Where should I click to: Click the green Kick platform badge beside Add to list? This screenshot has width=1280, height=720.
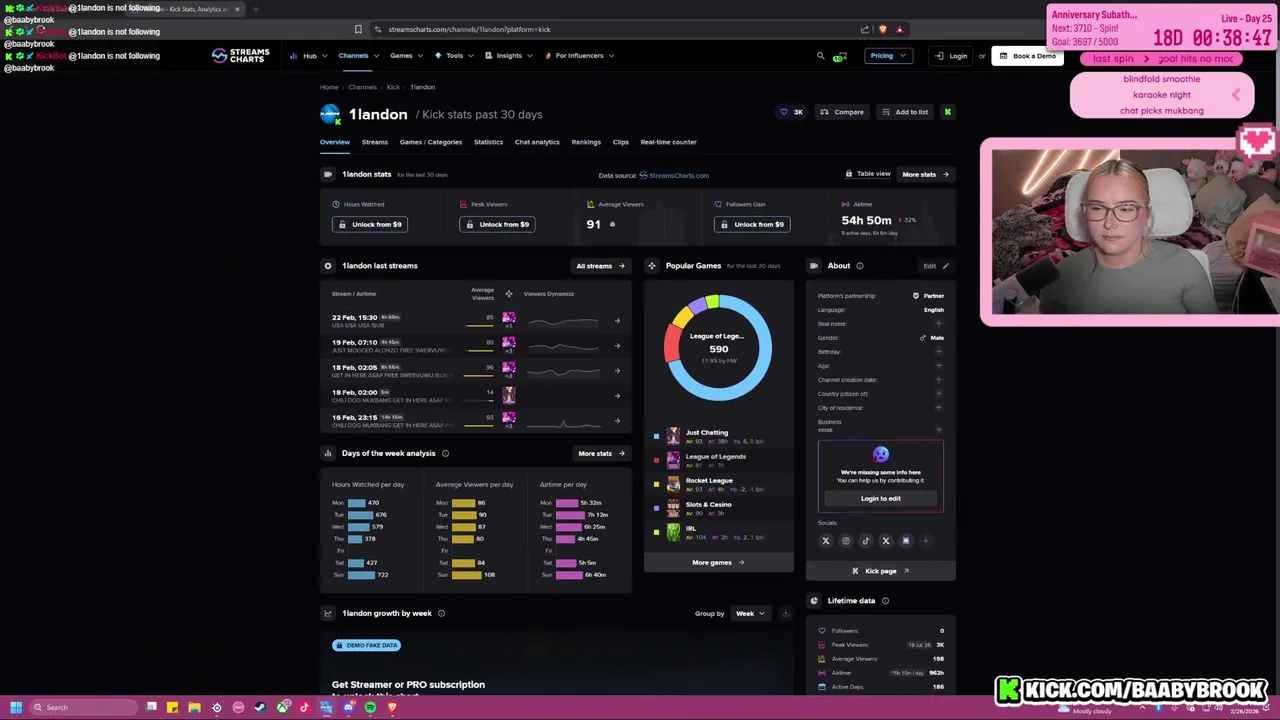pos(947,112)
